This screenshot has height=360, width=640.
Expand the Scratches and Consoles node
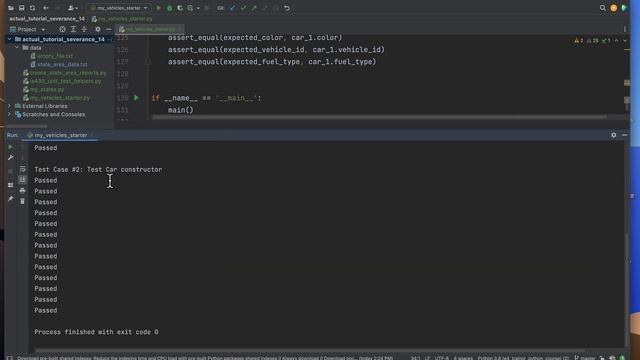coord(9,114)
